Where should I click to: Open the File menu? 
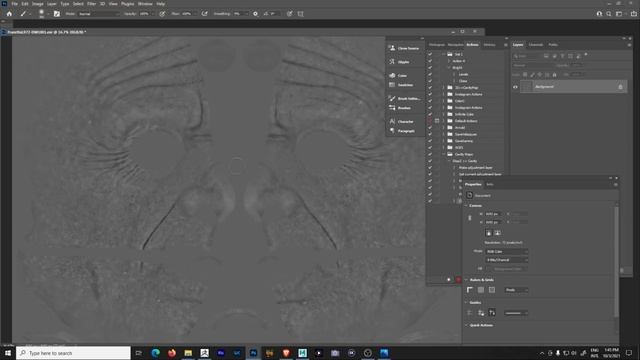(x=15, y=4)
